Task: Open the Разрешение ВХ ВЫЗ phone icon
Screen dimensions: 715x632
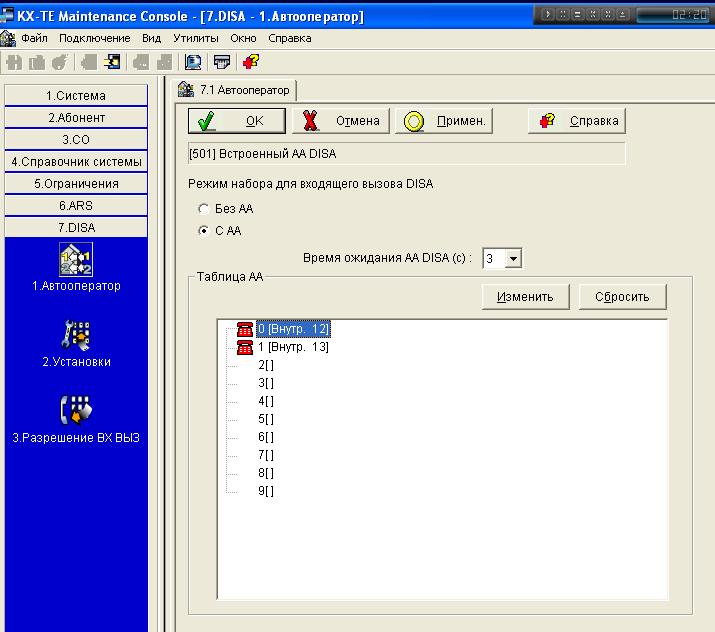Action: click(76, 410)
